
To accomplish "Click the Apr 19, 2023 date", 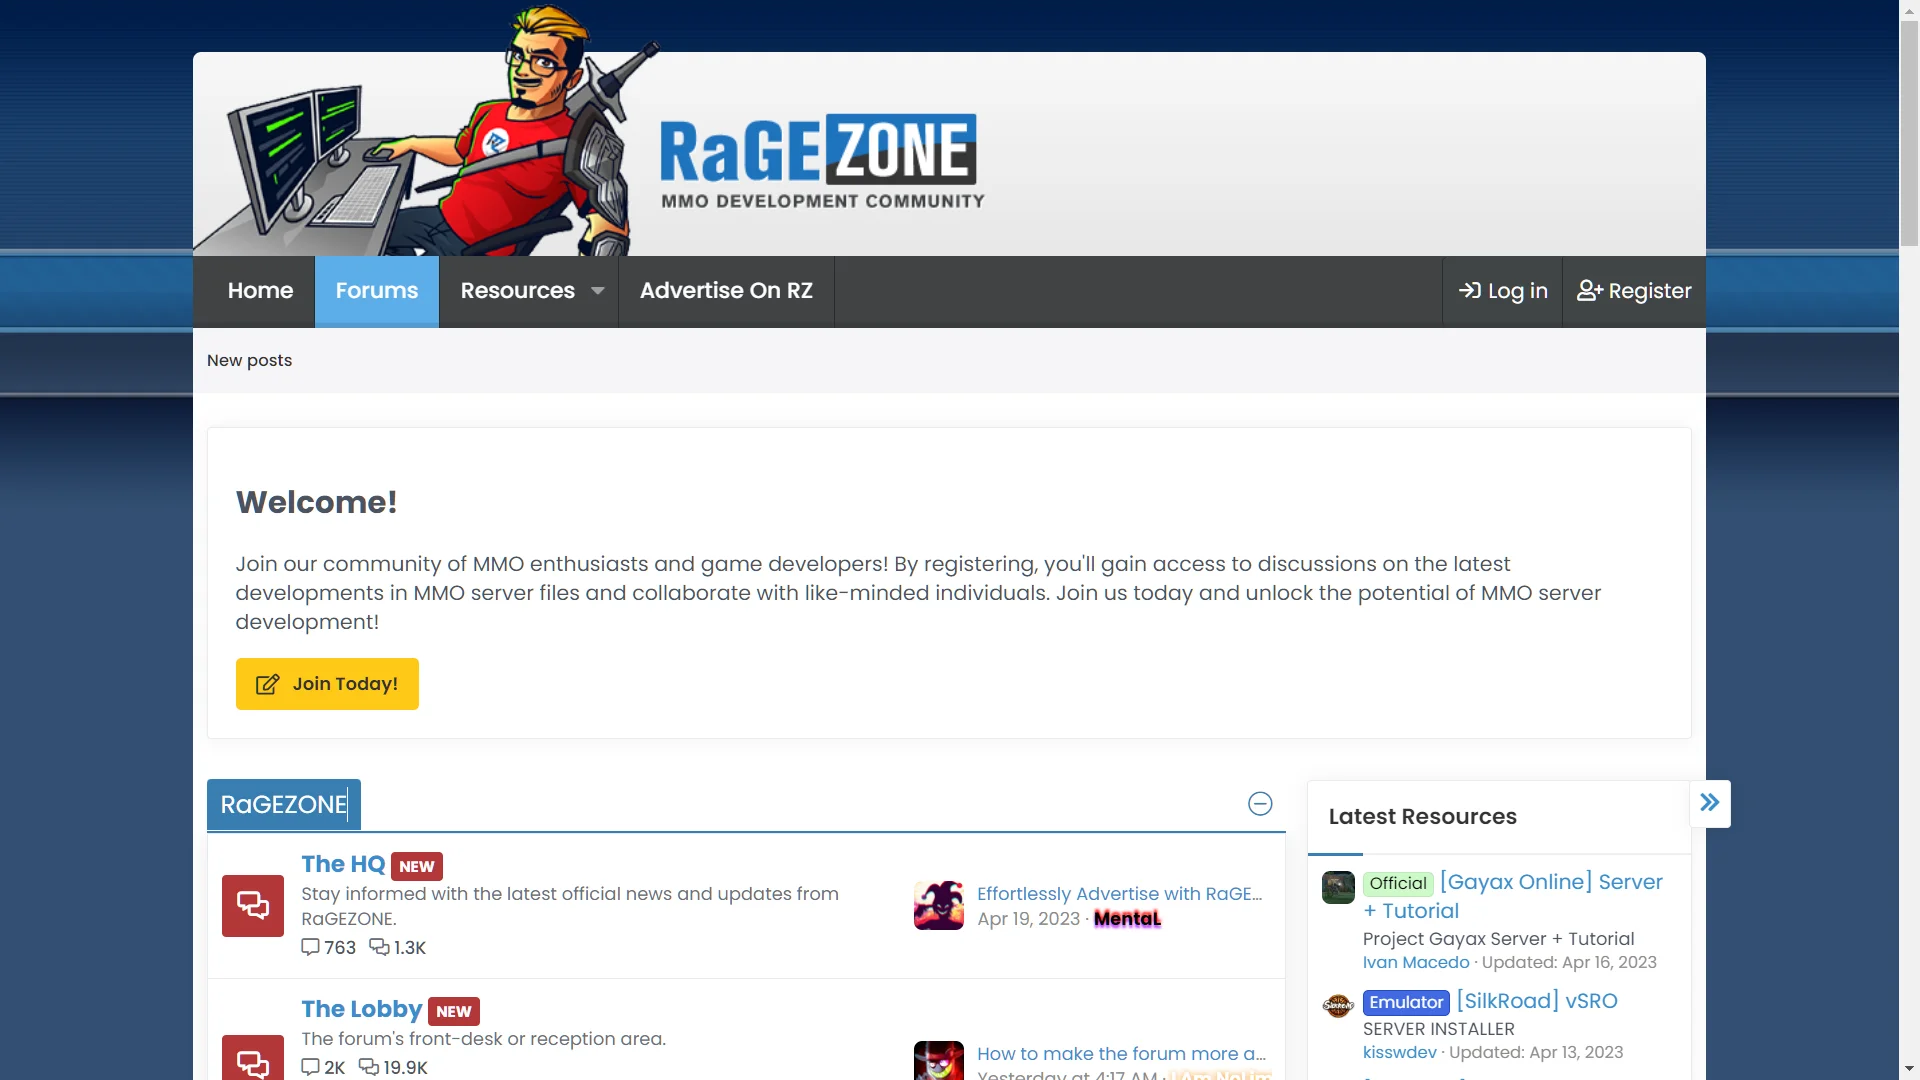I will coord(1028,919).
